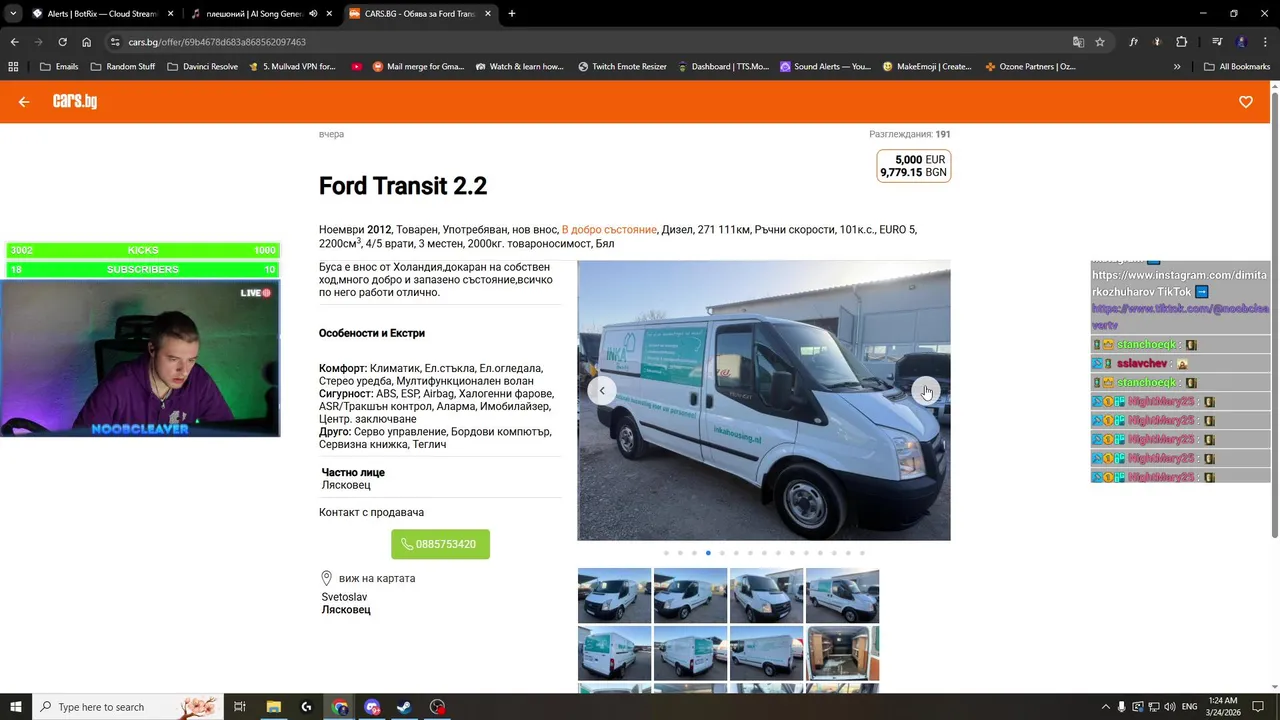Screen dimensions: 1280x720
Task: Open the MakeEmoji bookmark
Action: [x=927, y=67]
